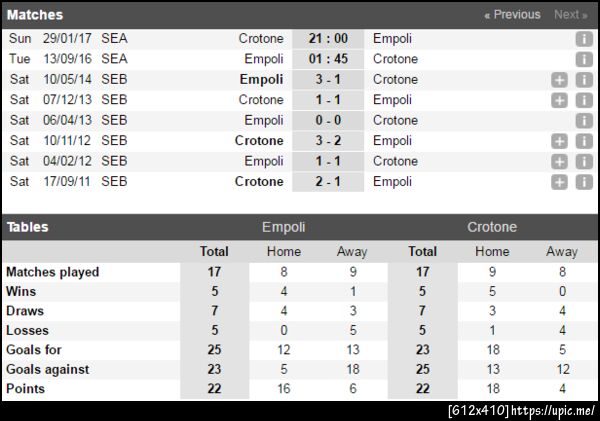Click info icon for 13/09/16 match

point(584,59)
